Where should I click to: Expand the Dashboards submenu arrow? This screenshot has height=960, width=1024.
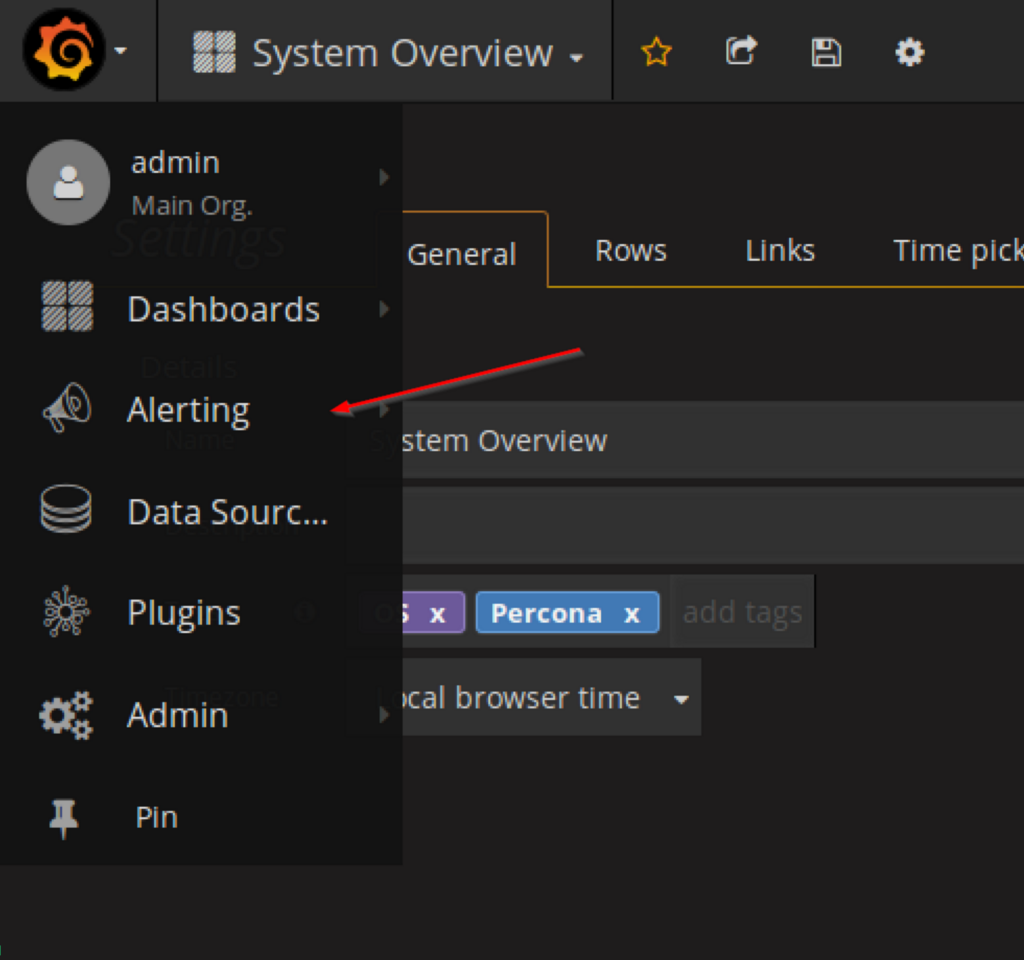384,310
